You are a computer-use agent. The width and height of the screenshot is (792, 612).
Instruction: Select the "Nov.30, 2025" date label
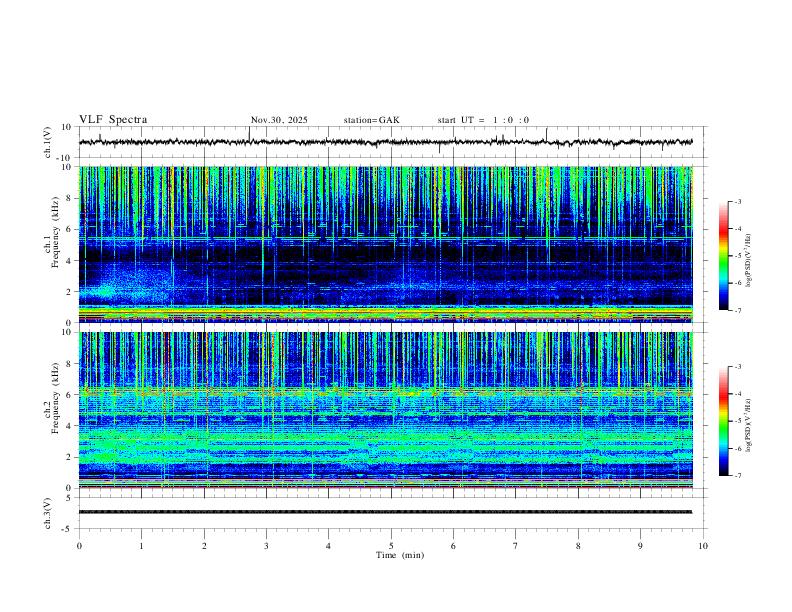[279, 120]
